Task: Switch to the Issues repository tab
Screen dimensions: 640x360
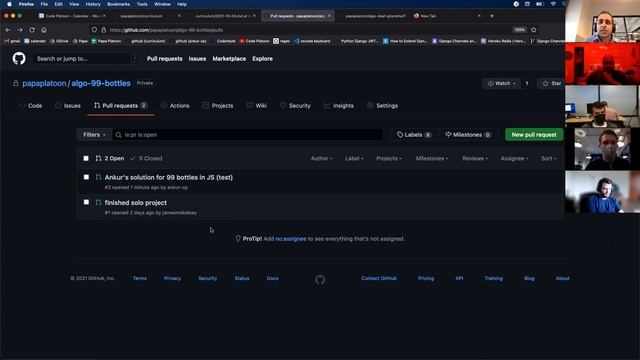Action: click(x=68, y=106)
